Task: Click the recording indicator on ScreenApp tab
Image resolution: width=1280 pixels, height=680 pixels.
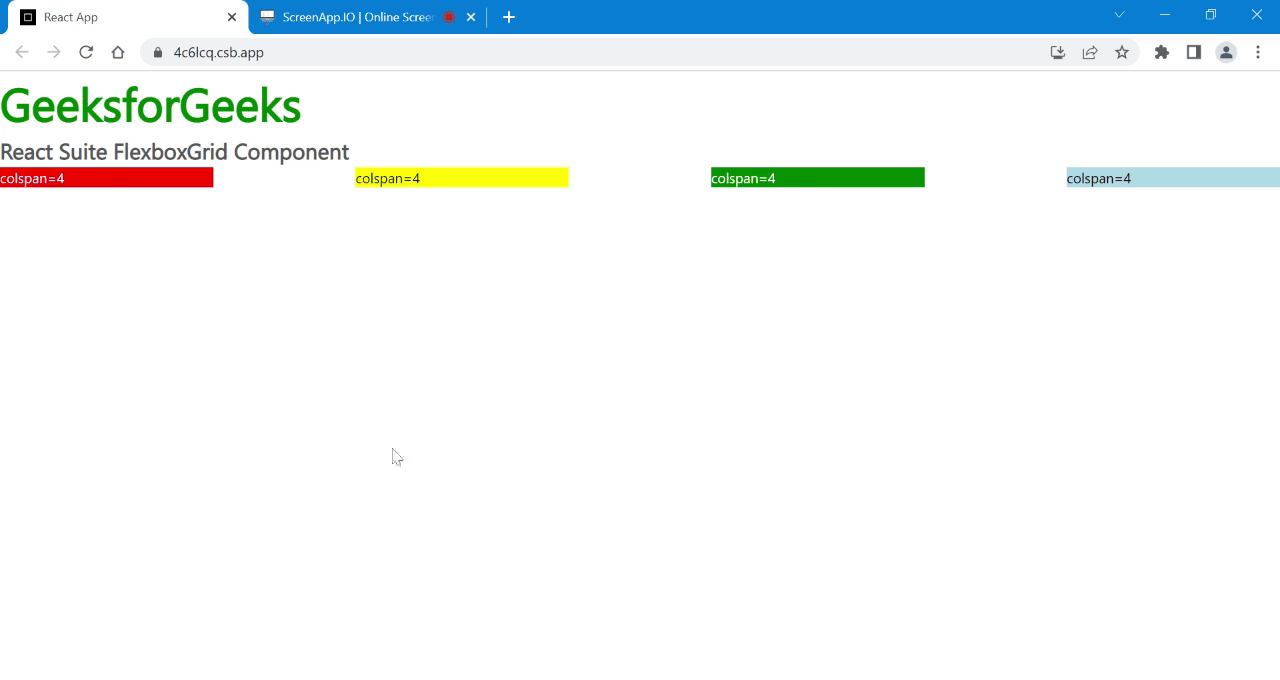Action: tap(449, 17)
